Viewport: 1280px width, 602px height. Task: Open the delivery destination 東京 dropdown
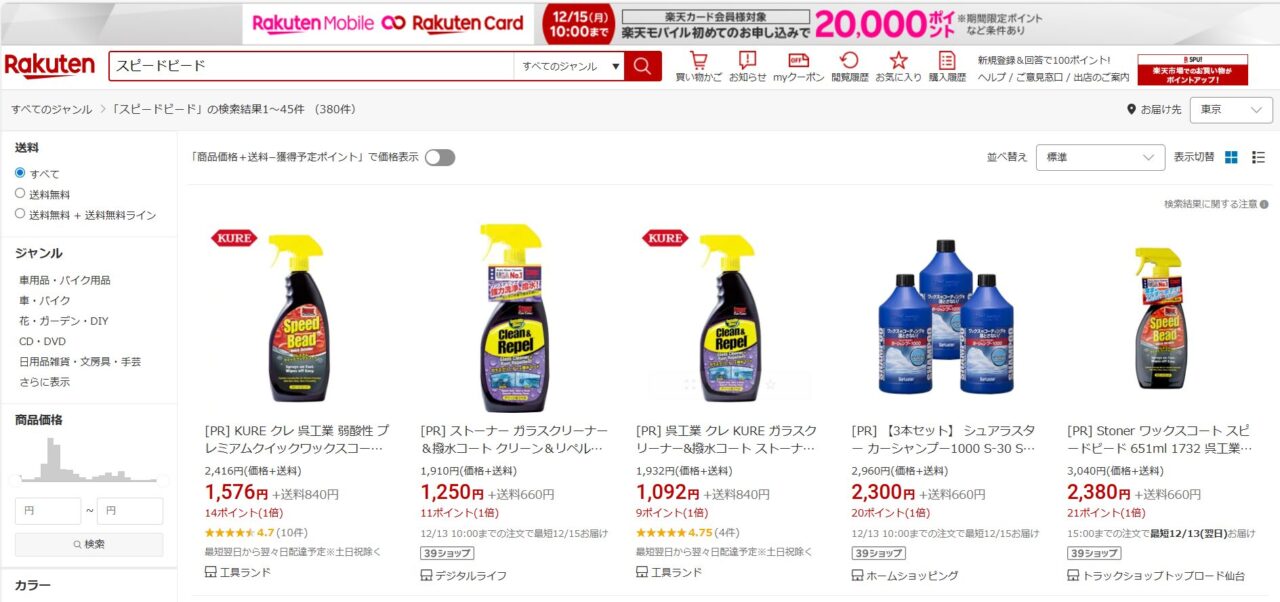1231,110
